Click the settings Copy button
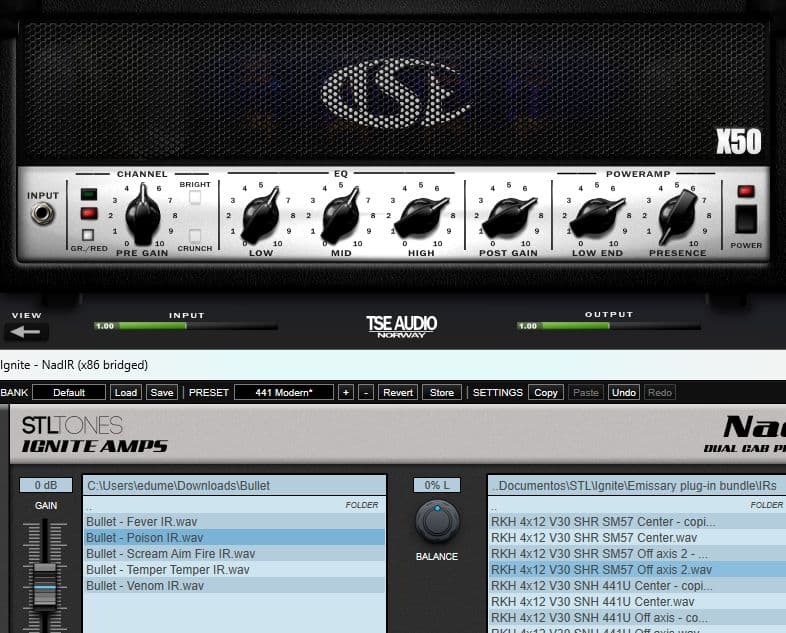Viewport: 786px width, 633px height. point(546,392)
